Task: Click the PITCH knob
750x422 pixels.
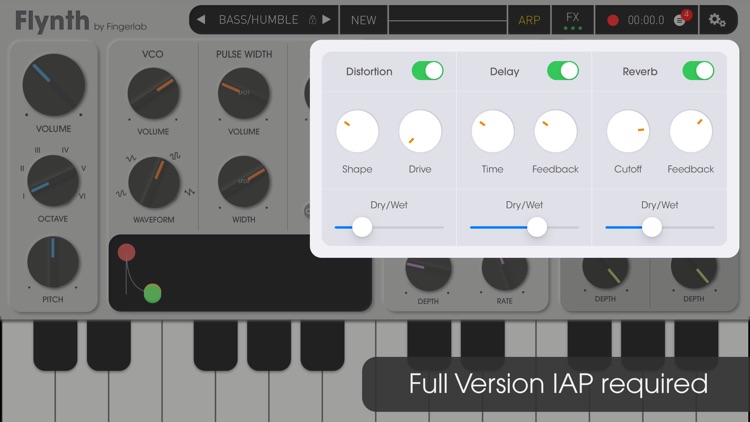Action: coord(53,262)
